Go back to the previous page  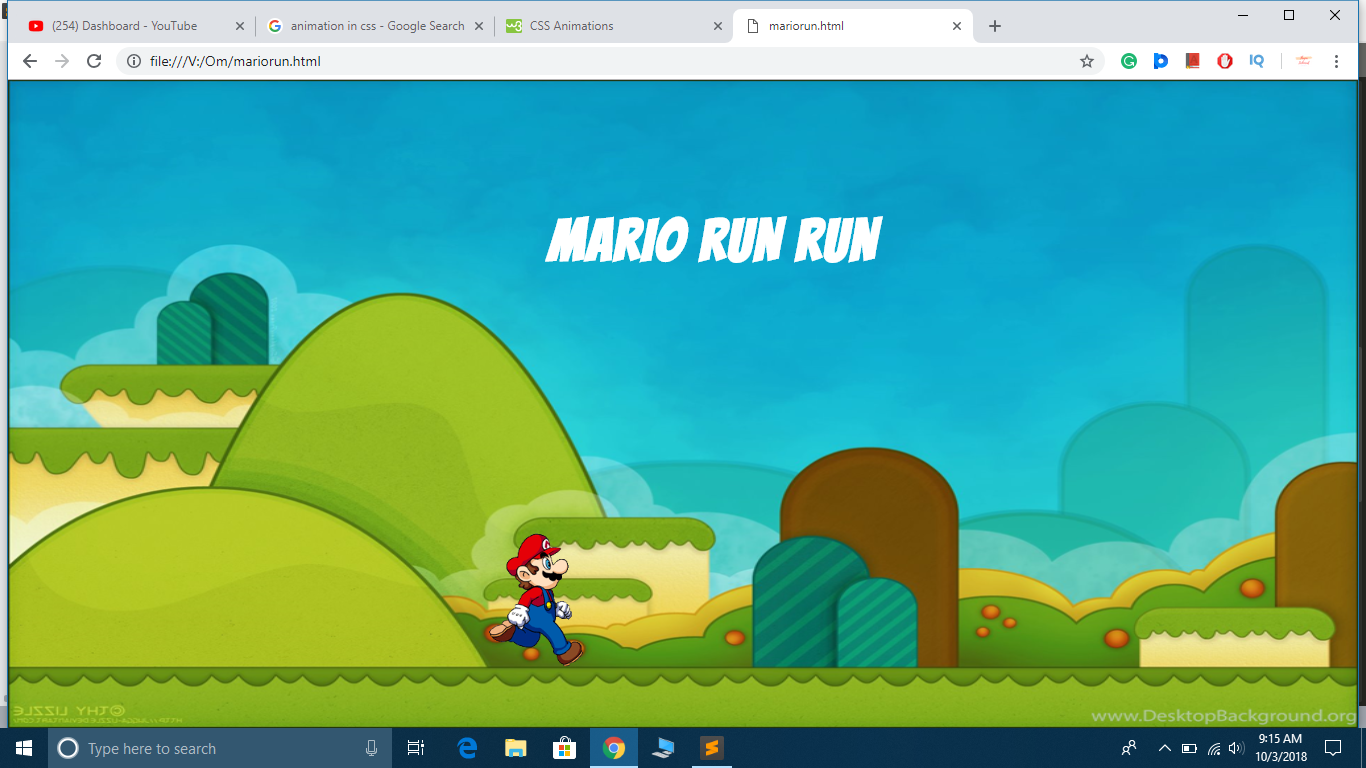tap(30, 61)
